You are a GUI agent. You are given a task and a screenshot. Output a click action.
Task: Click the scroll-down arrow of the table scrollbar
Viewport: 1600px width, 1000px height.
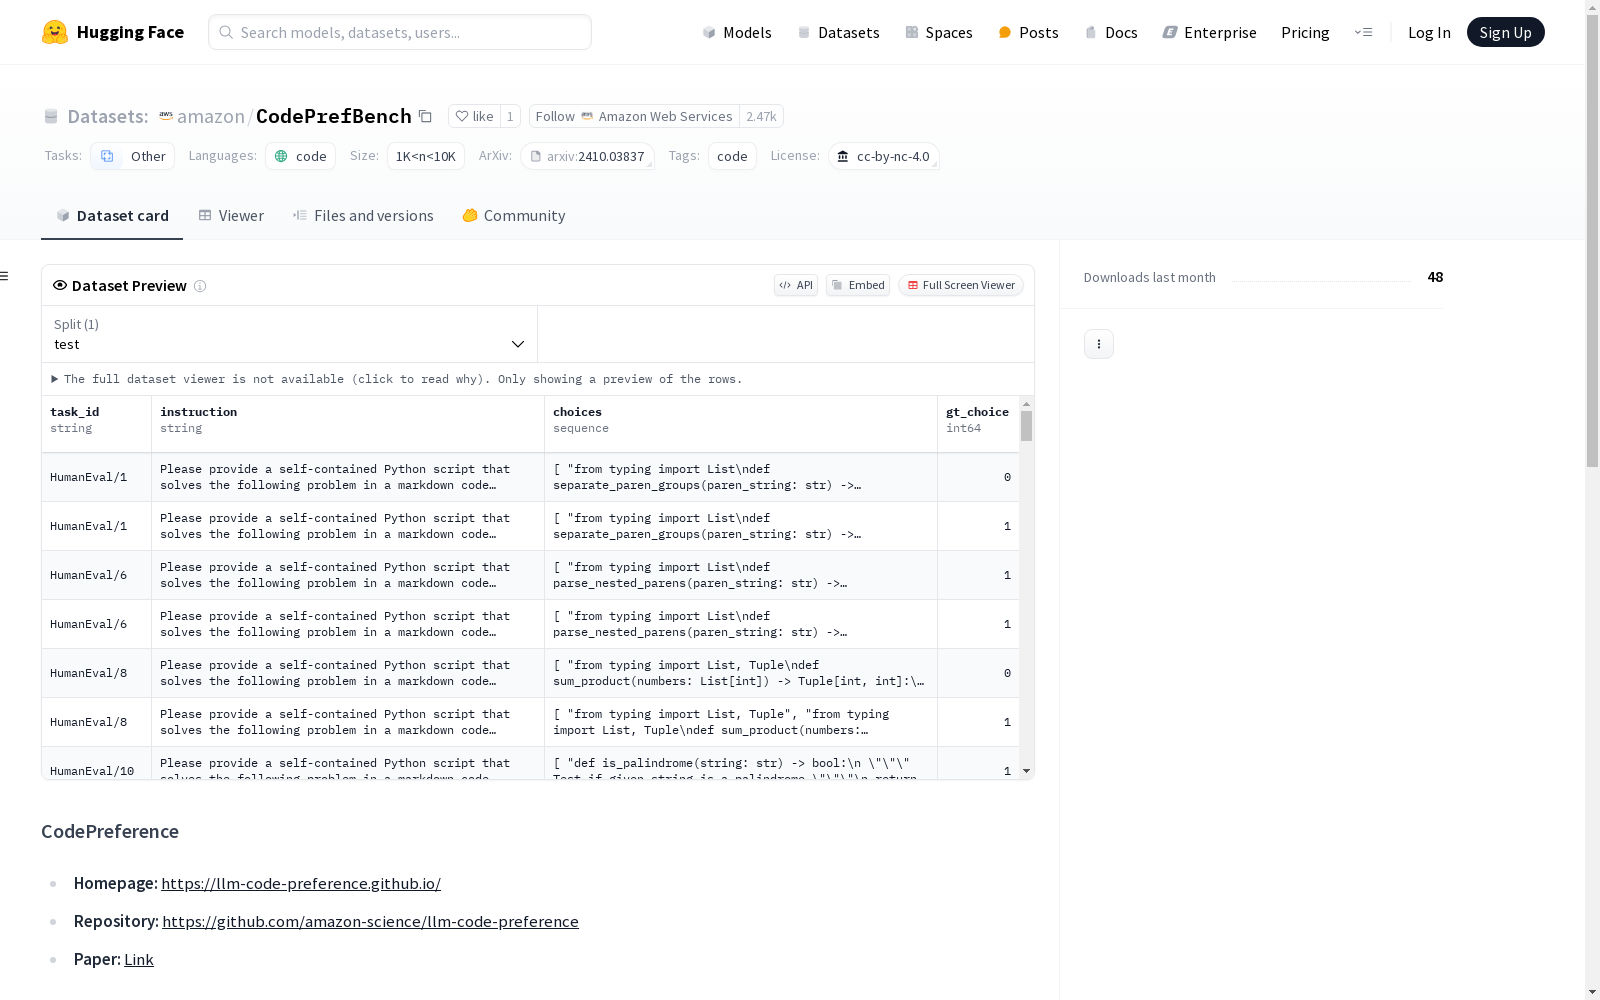[1026, 771]
